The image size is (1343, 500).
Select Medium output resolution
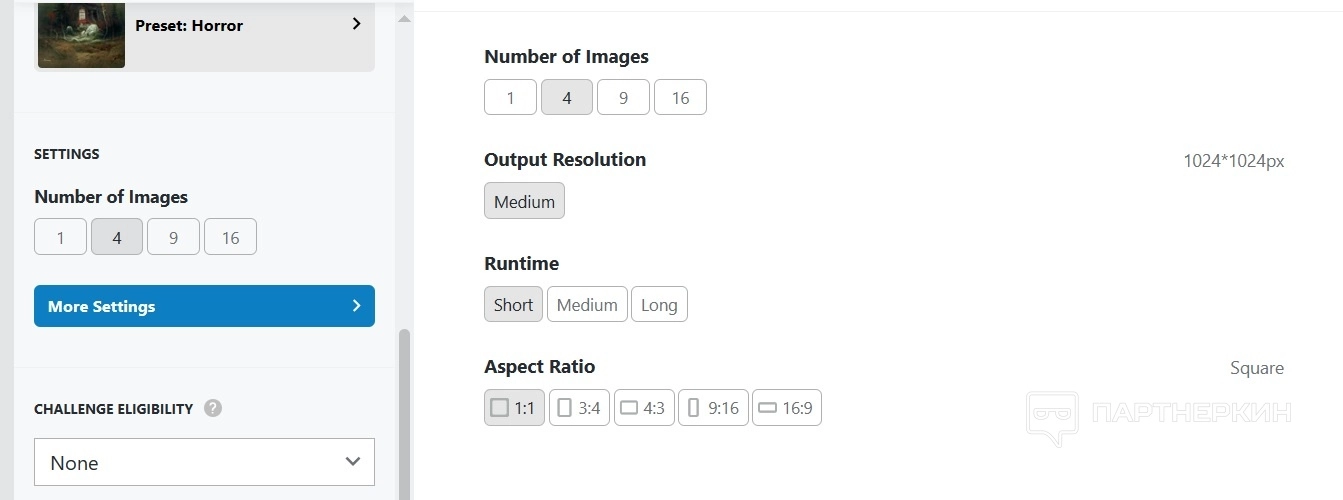[x=524, y=201]
